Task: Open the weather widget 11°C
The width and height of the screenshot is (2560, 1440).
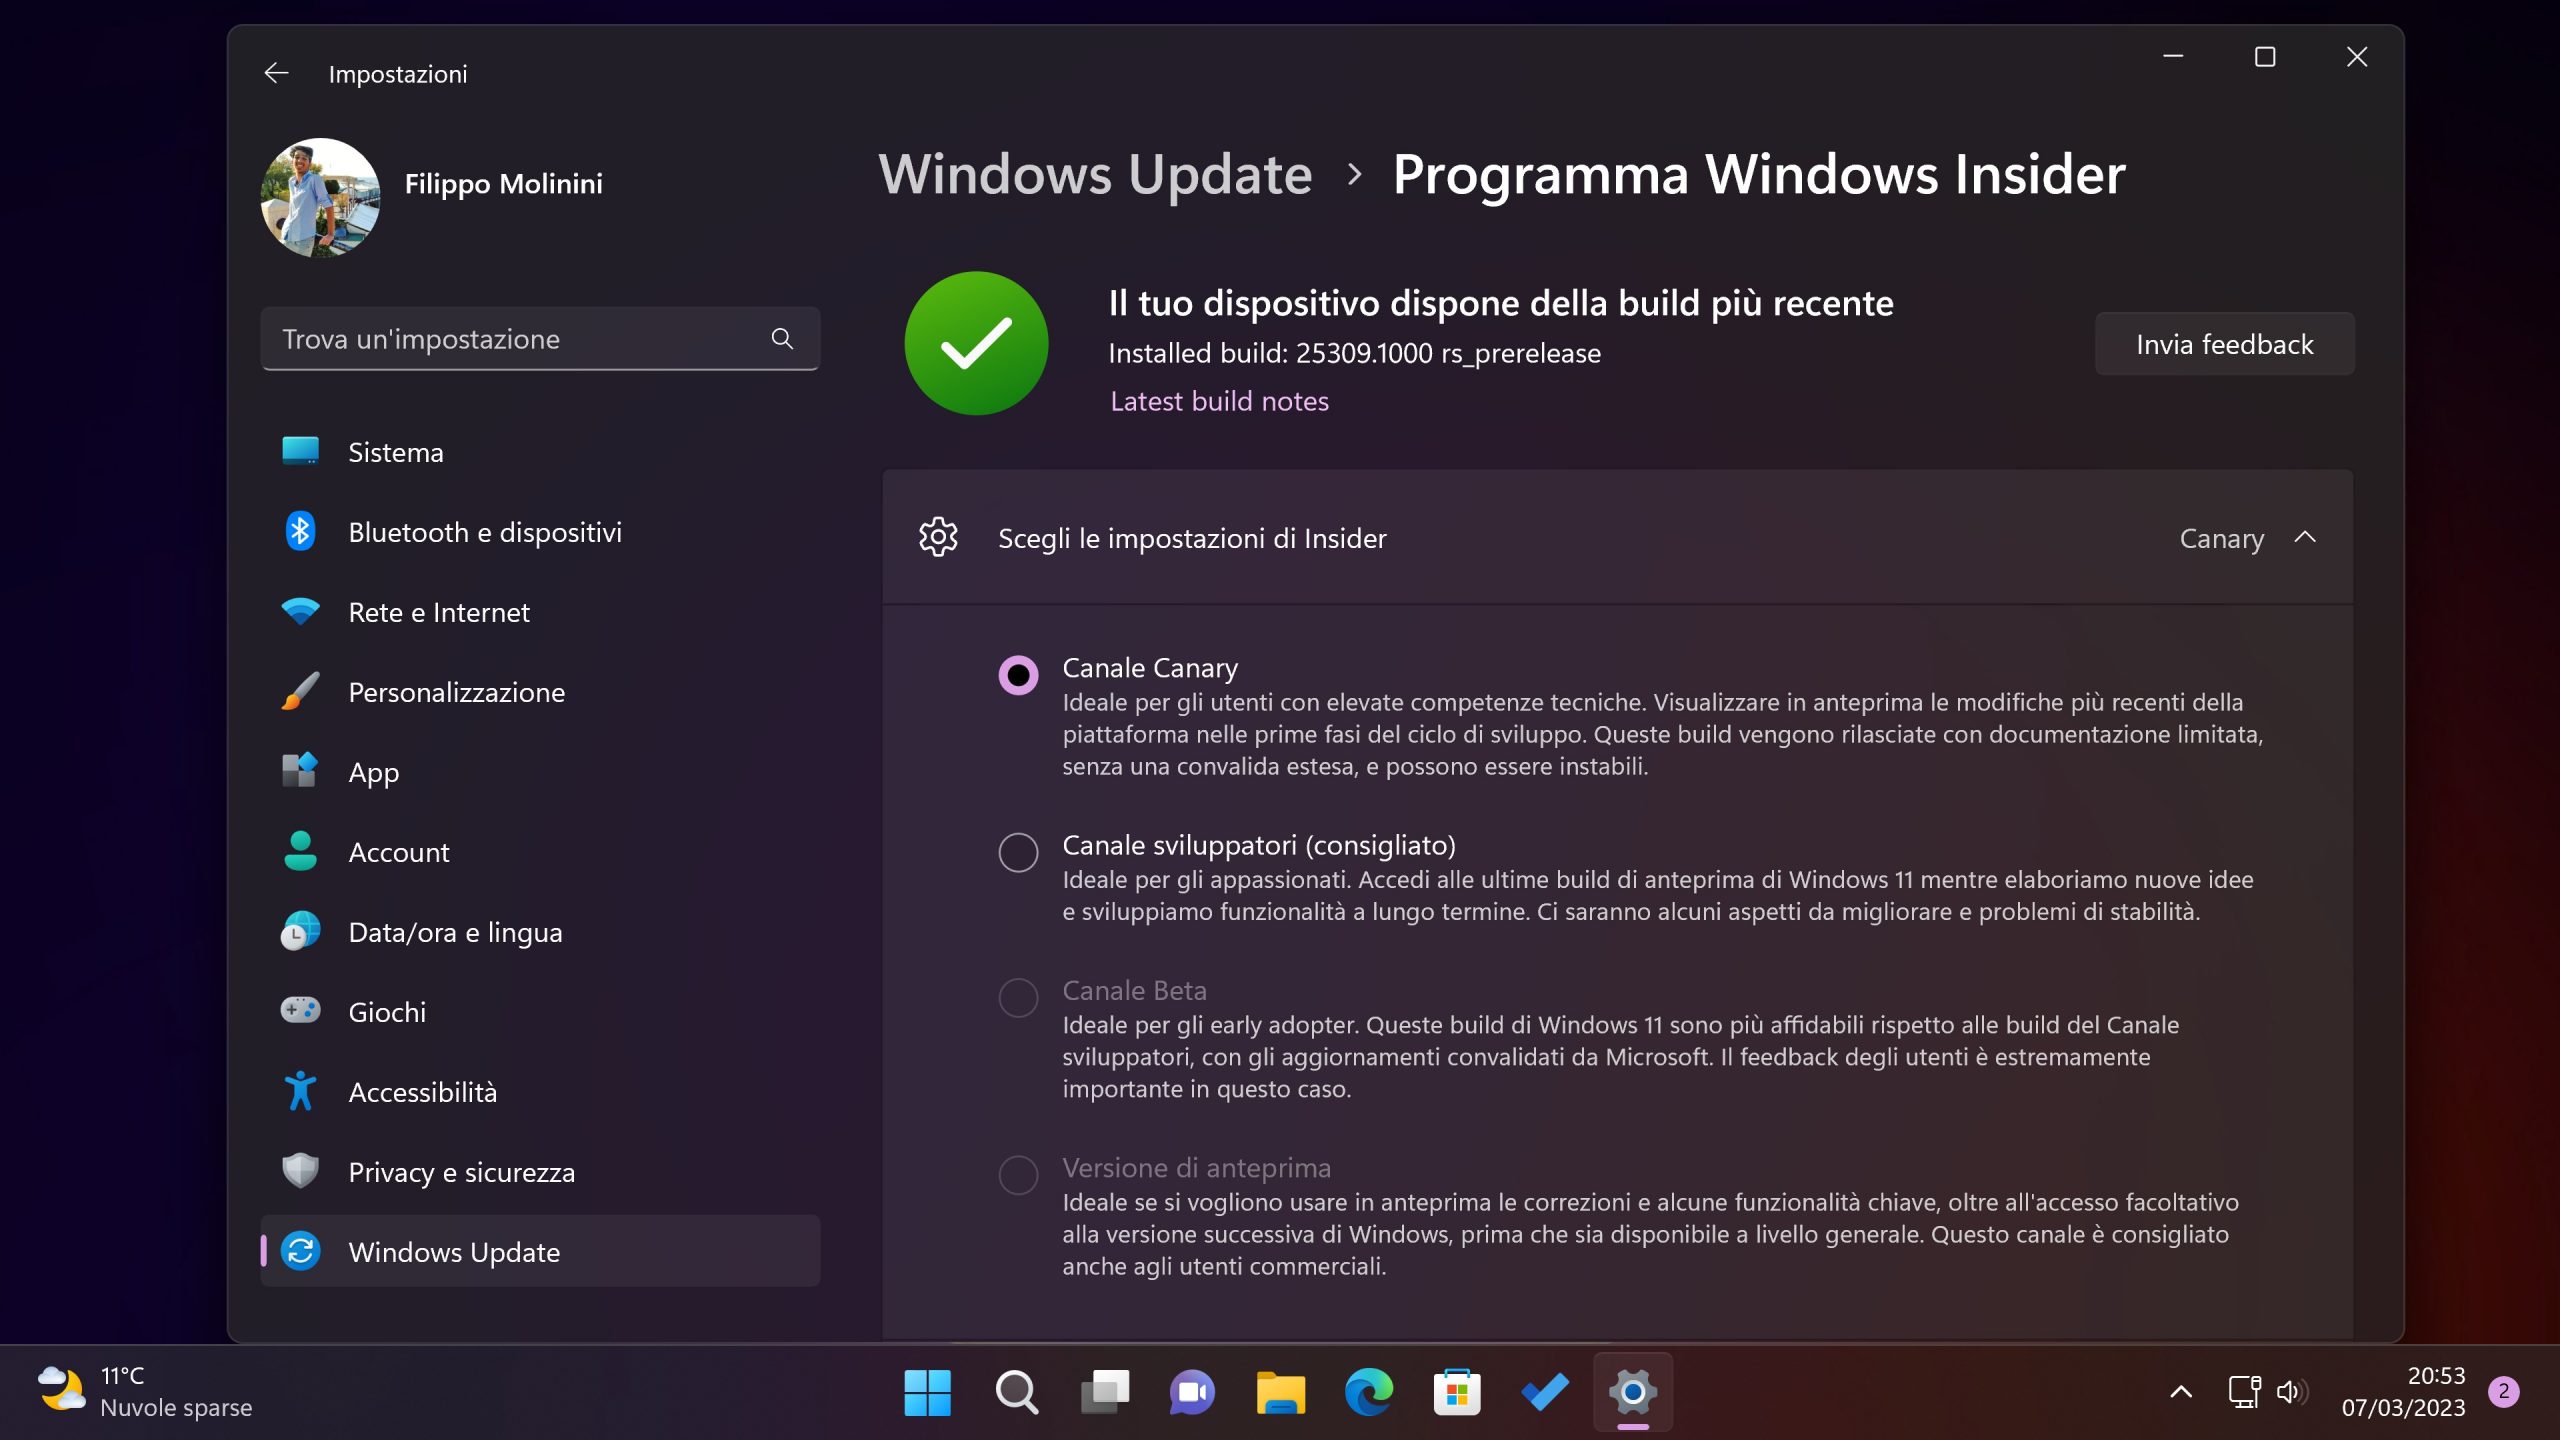Action: (145, 1392)
